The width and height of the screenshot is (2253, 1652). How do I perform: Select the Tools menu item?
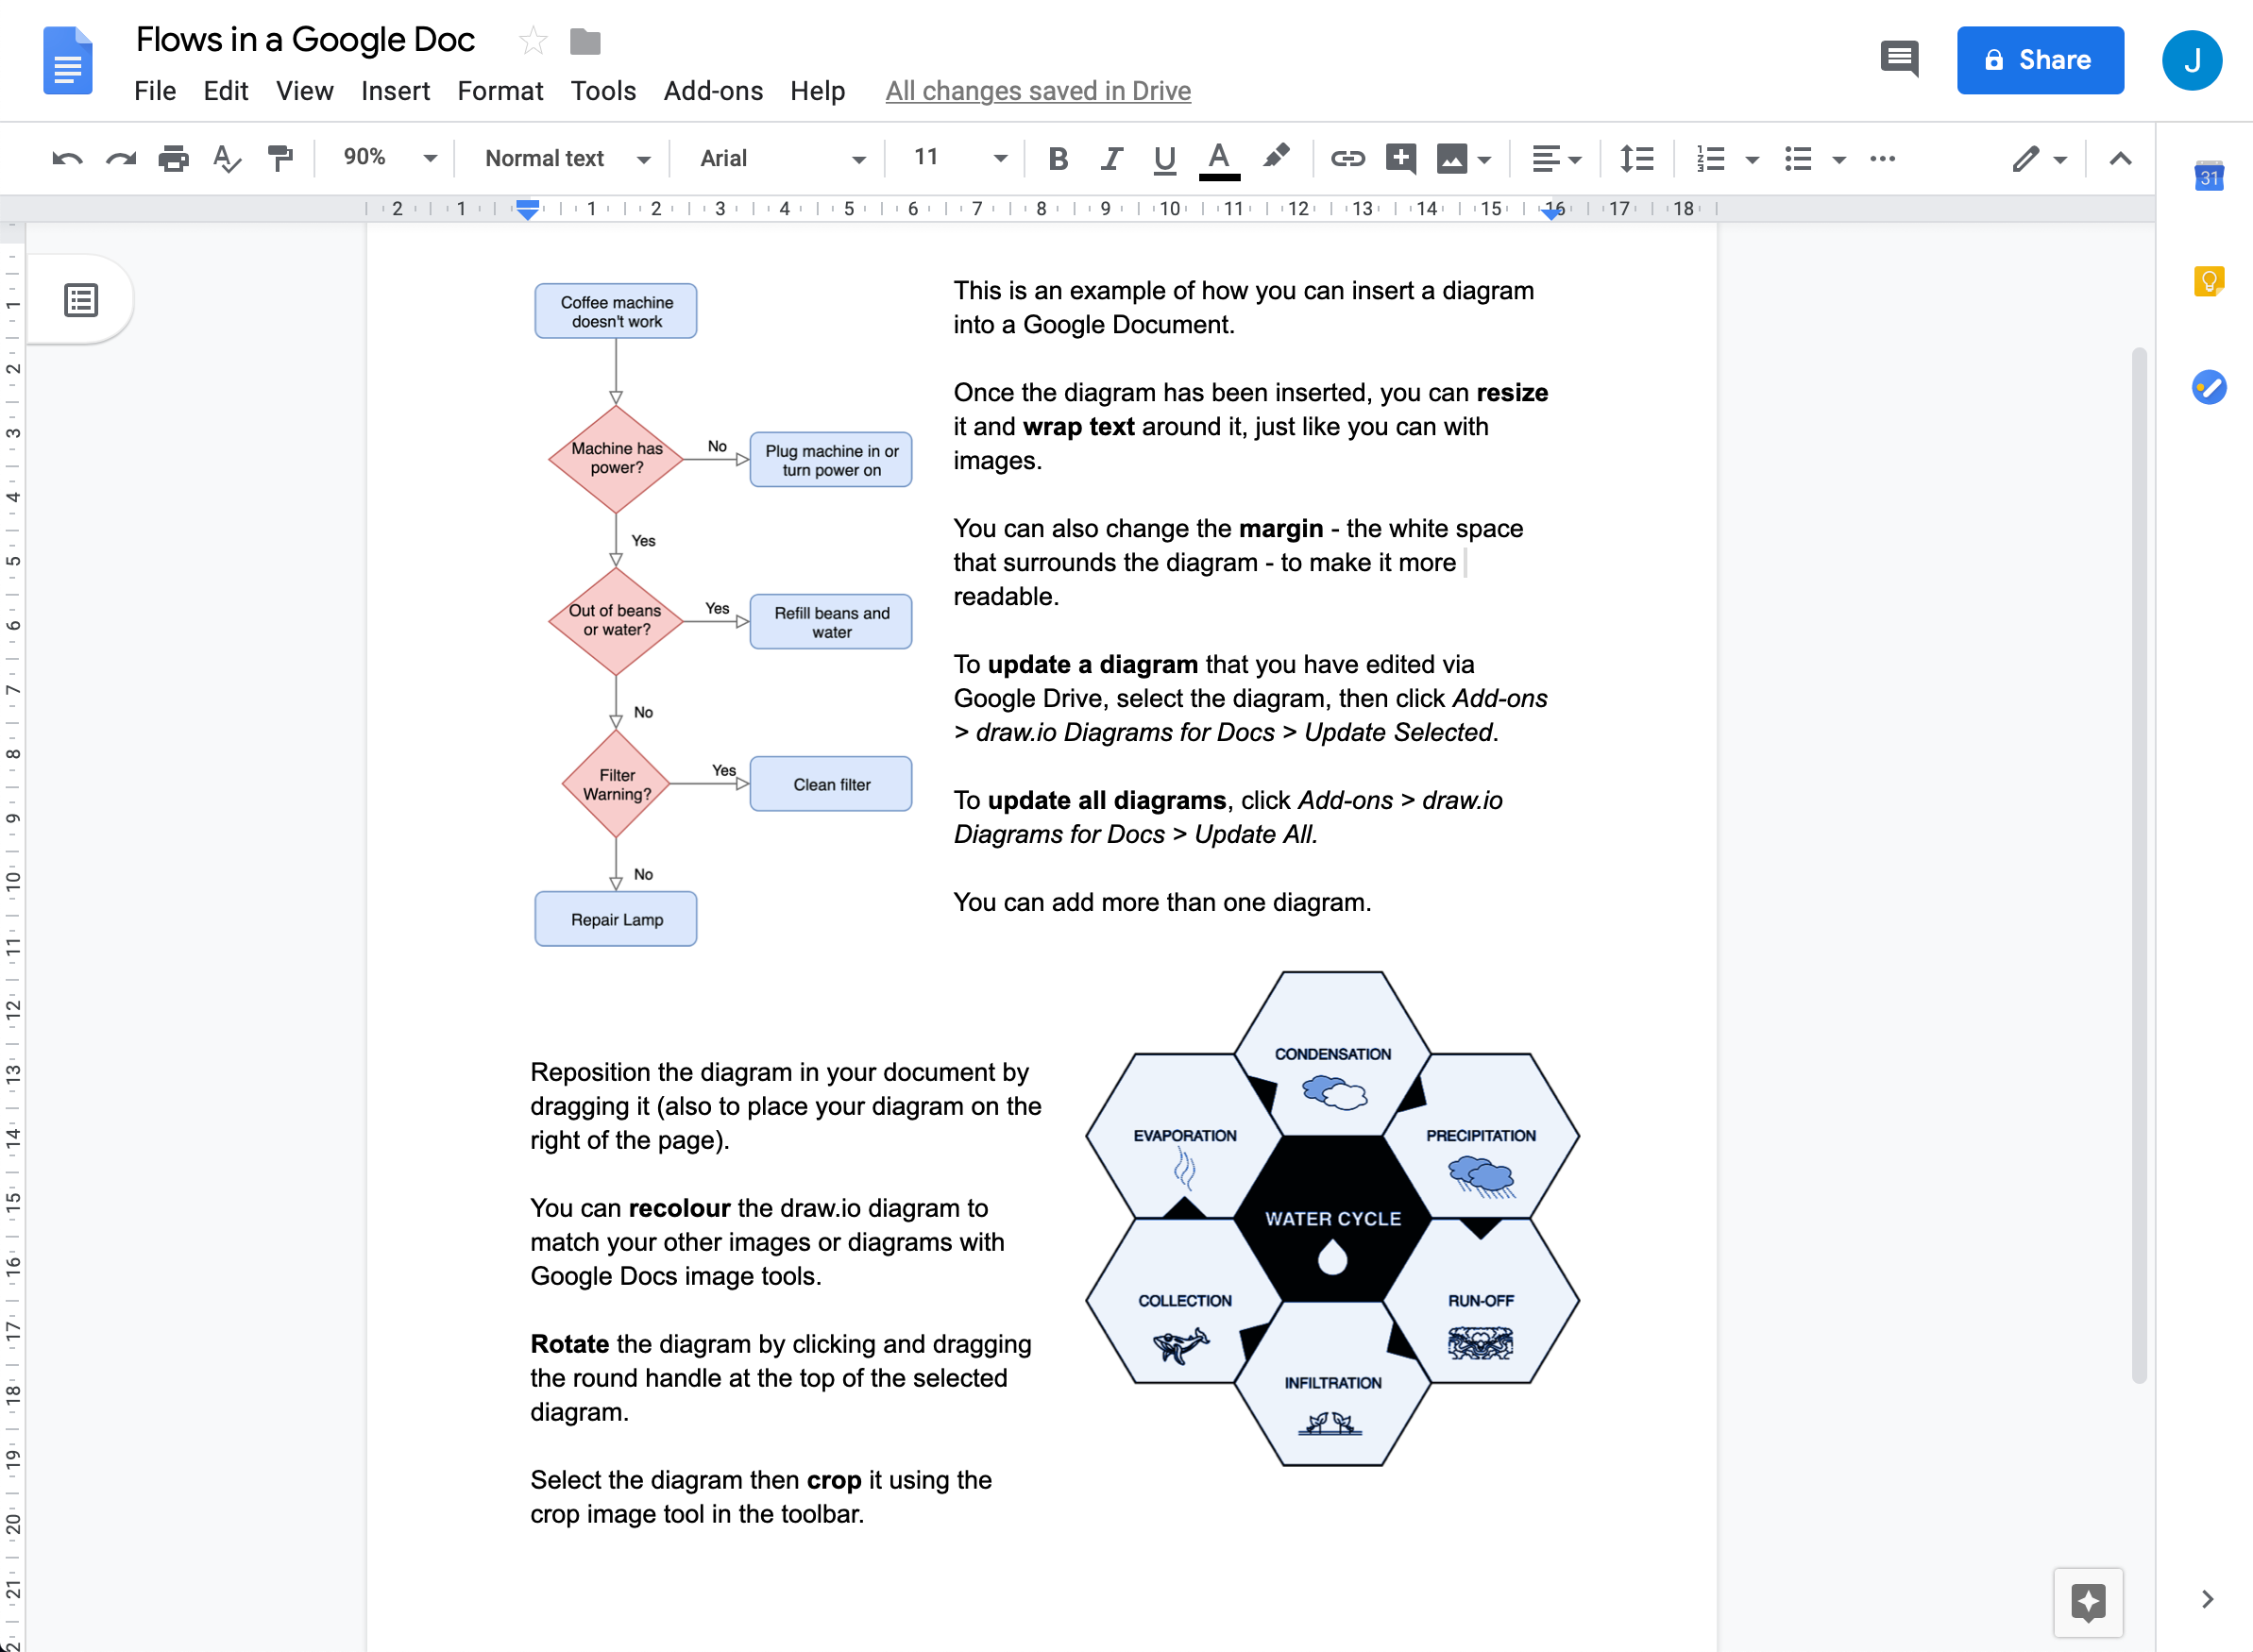click(x=600, y=91)
